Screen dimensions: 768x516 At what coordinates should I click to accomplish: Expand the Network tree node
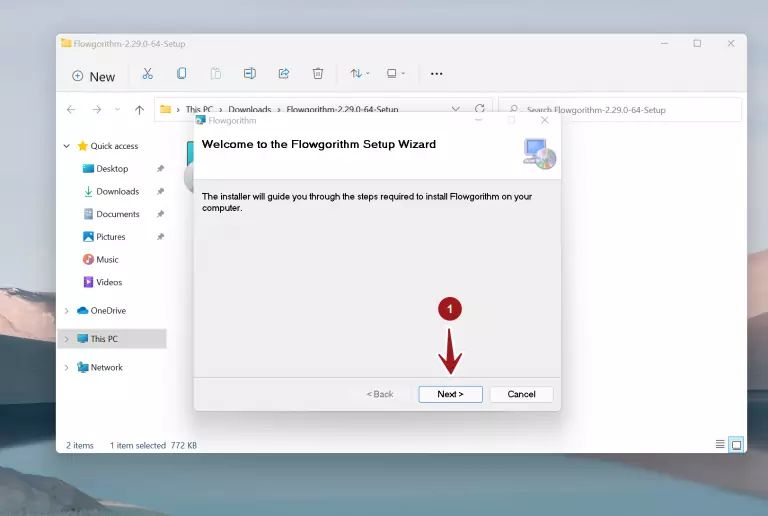(67, 367)
